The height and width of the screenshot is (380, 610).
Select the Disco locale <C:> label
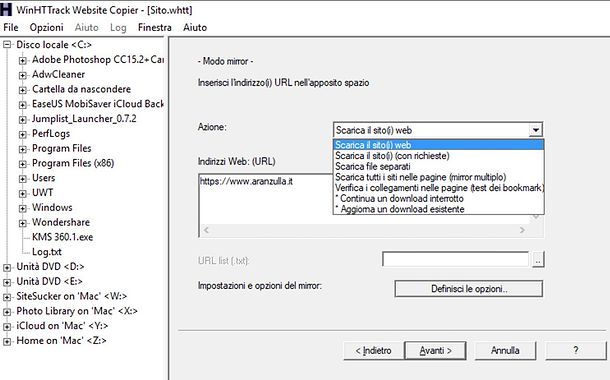pyautogui.click(x=54, y=45)
